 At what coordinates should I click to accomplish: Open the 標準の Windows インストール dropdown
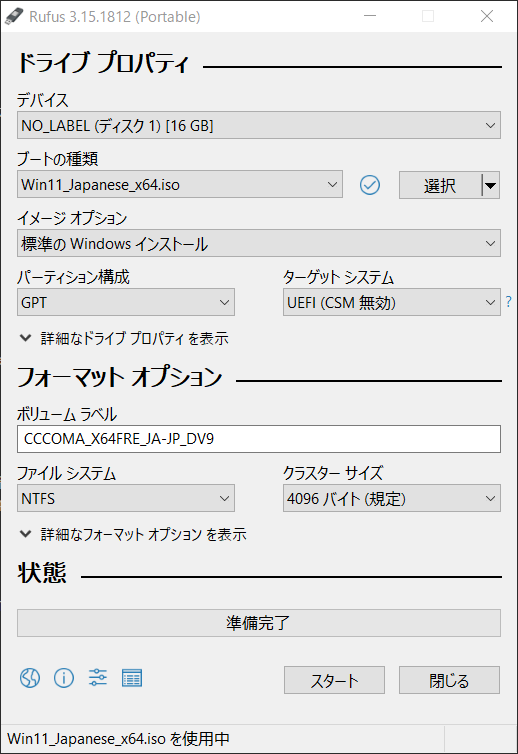259,243
